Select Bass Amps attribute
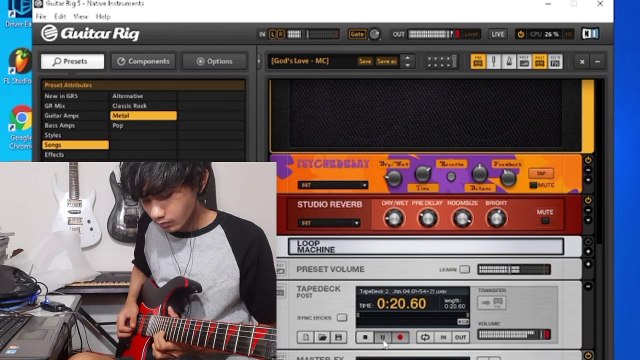The width and height of the screenshot is (640, 360). [x=76, y=125]
